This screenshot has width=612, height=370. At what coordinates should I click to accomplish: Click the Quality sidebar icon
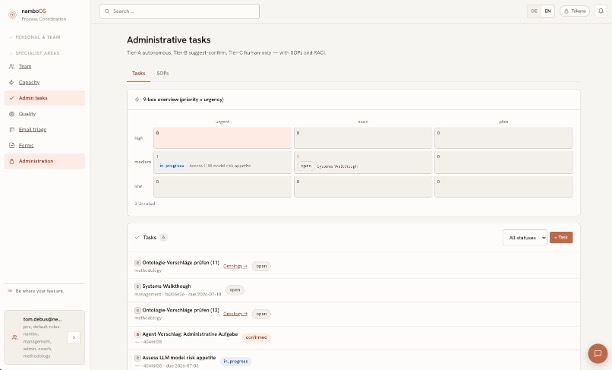(12, 114)
